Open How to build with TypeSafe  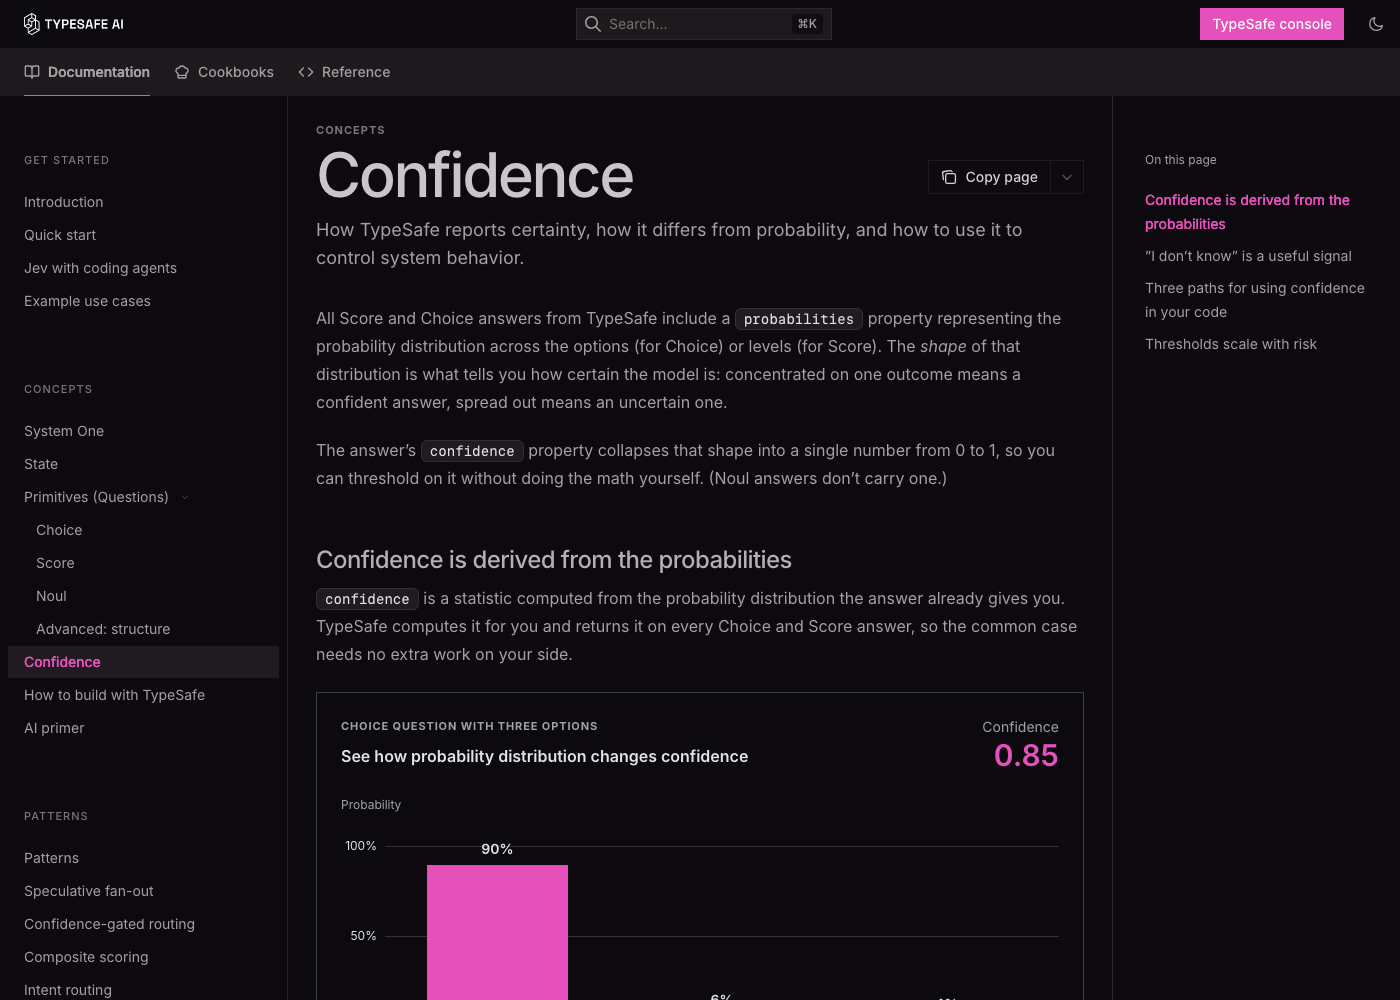pyautogui.click(x=114, y=695)
